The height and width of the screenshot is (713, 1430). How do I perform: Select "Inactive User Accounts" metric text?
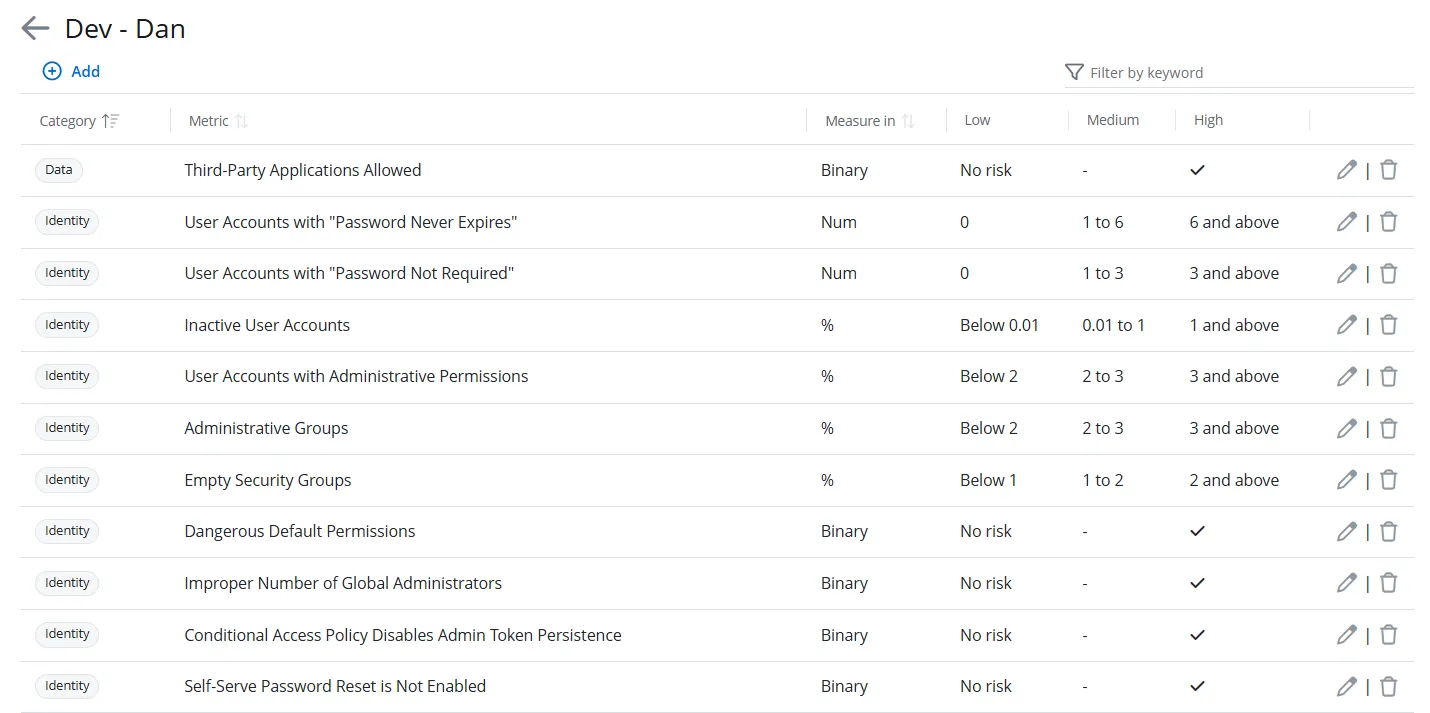point(267,325)
